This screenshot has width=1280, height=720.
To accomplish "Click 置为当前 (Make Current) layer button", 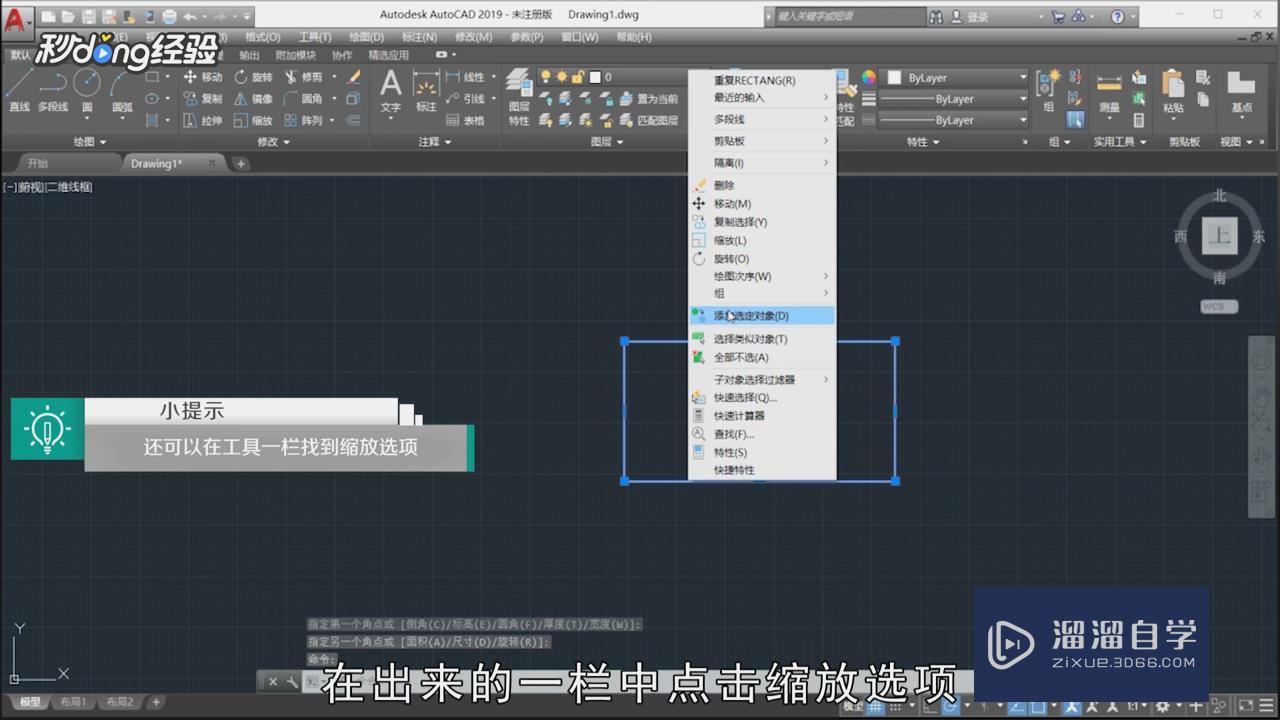I will 649,99.
